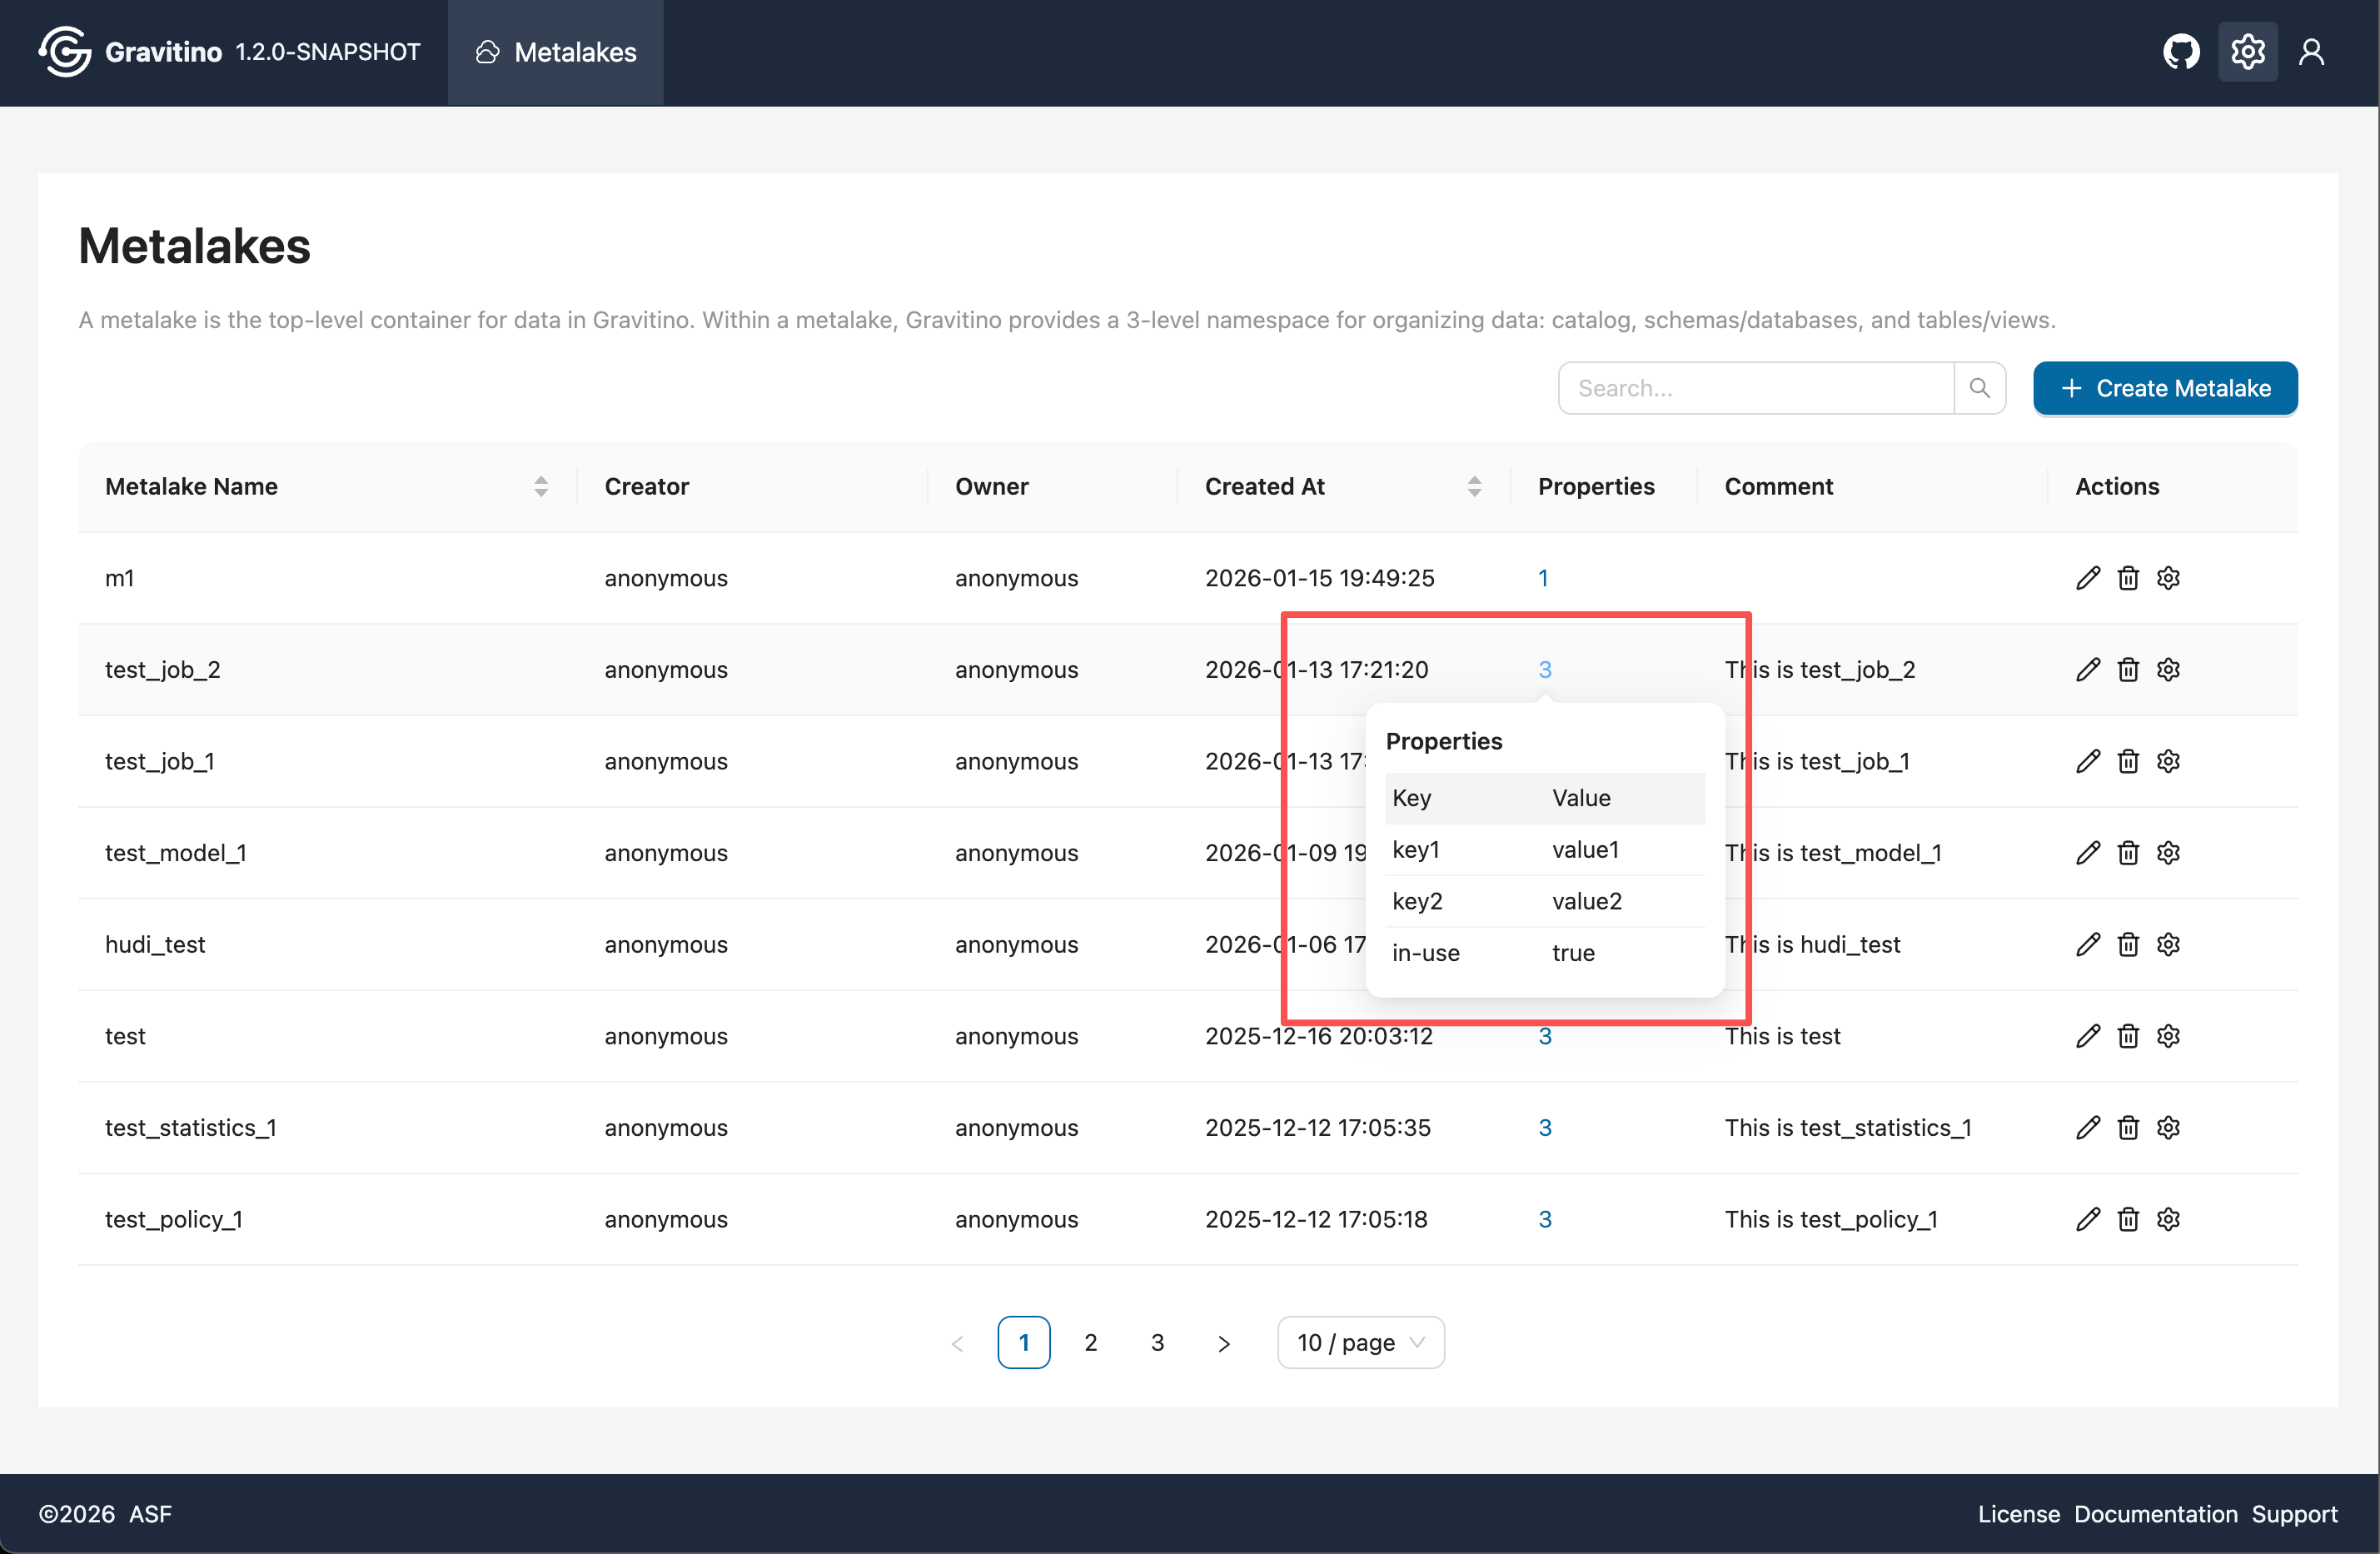Edit test_policy_1 with the pencil icon
Viewport: 2380px width, 1554px height.
(2088, 1219)
